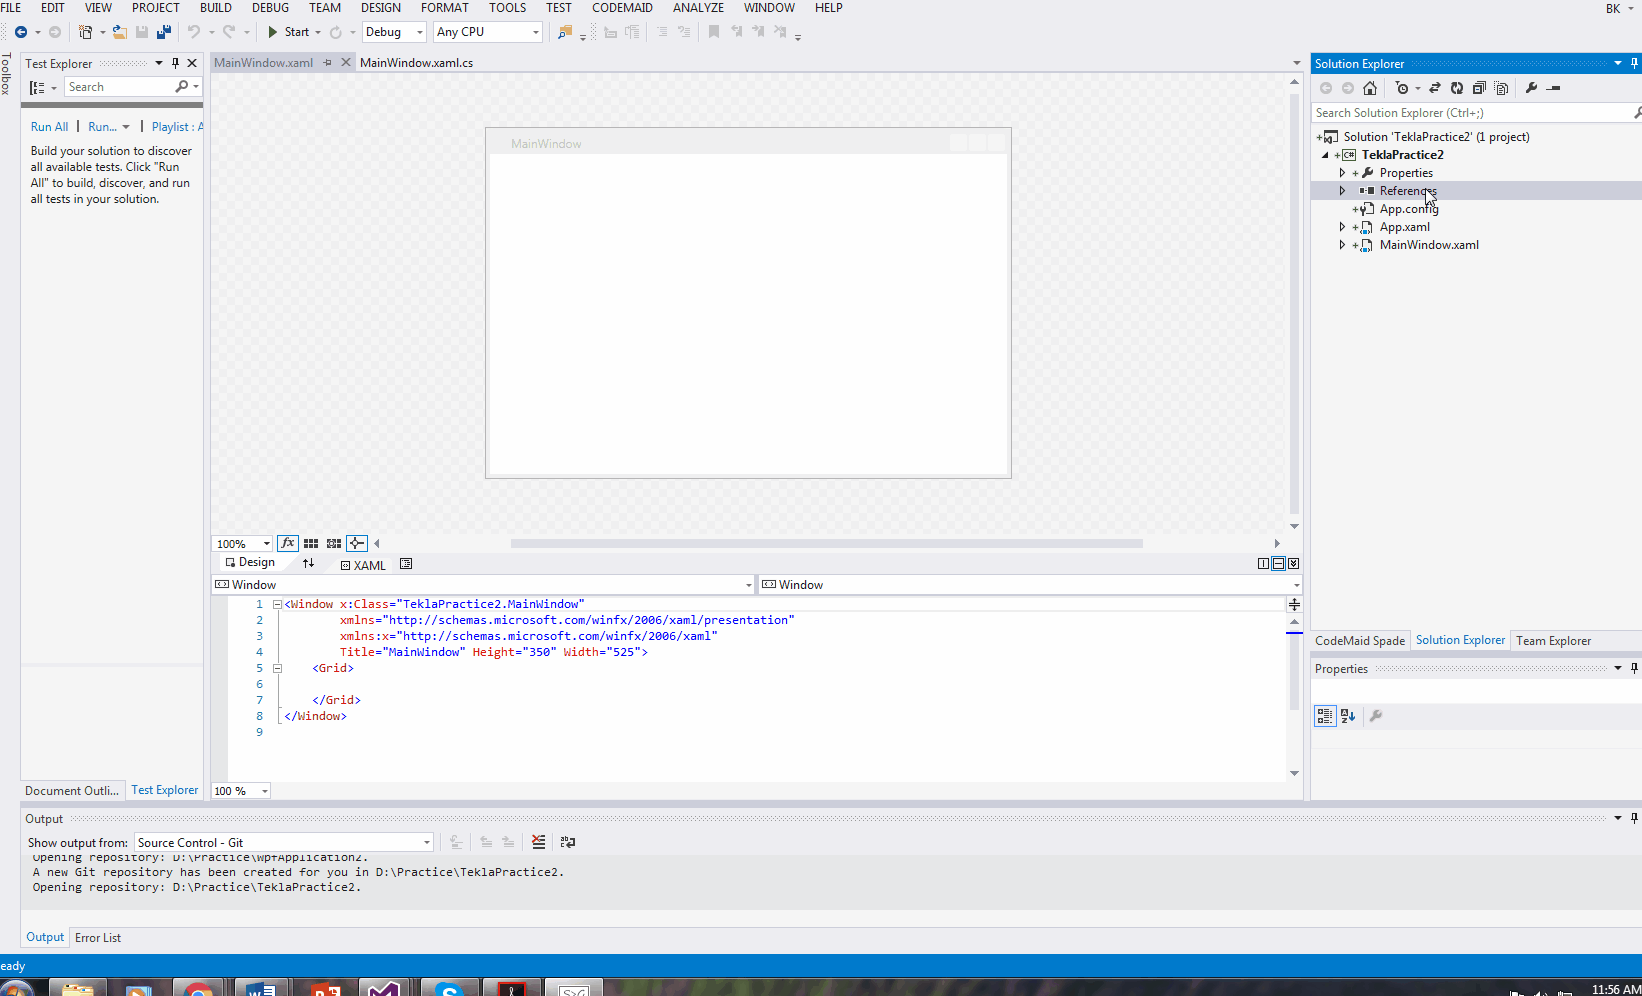Expand the App.xaml node
The height and width of the screenshot is (996, 1642).
click(1342, 227)
